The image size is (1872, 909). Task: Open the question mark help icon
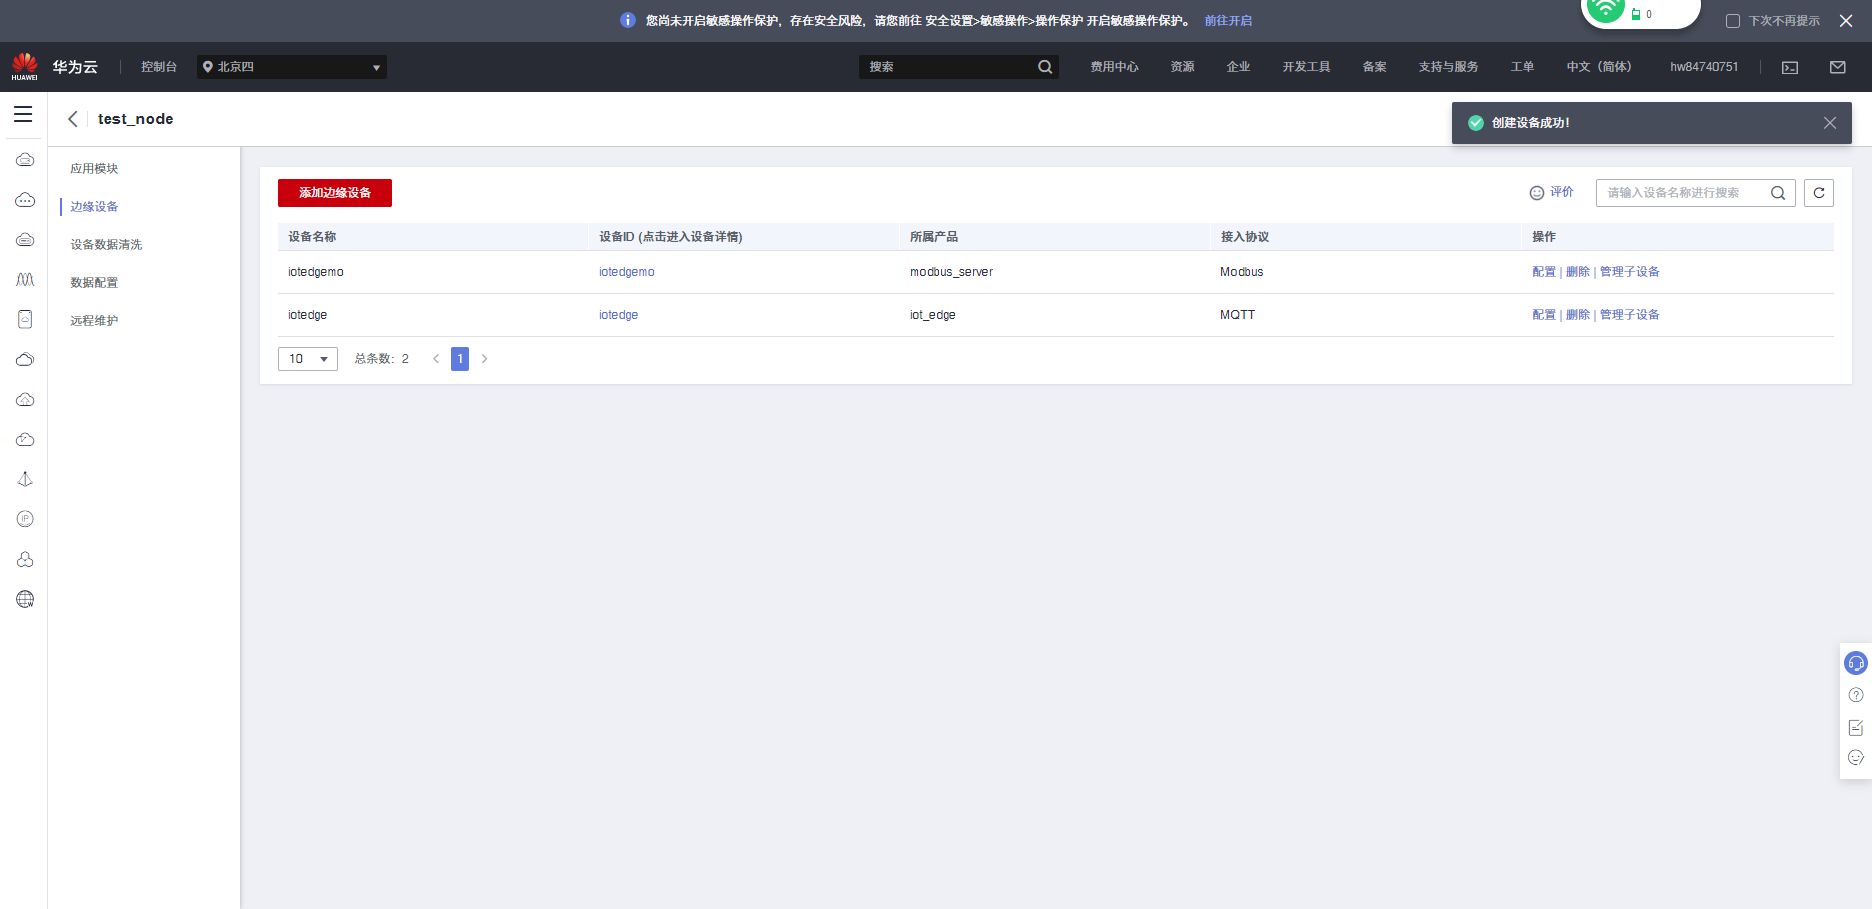1856,695
